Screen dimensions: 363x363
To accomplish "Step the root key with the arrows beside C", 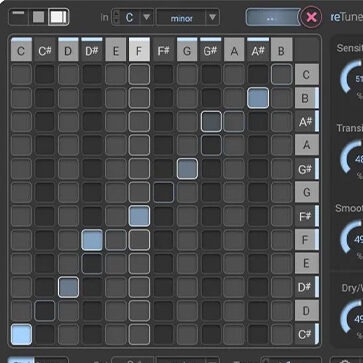I will [116, 17].
